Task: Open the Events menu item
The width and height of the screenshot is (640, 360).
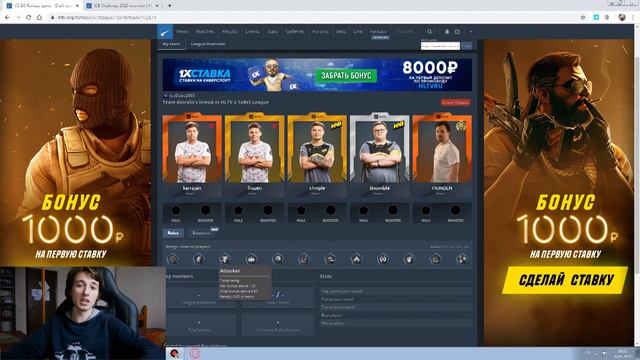Action: click(252, 31)
